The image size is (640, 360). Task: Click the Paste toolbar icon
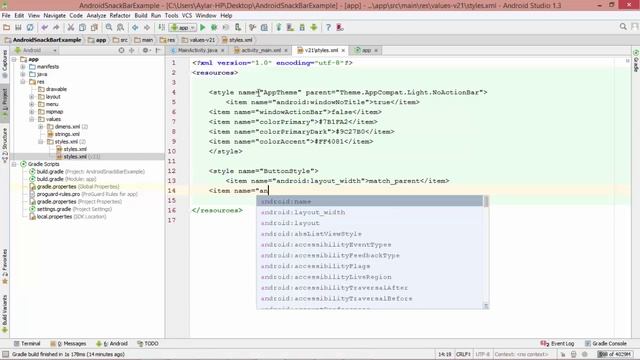point(94,27)
